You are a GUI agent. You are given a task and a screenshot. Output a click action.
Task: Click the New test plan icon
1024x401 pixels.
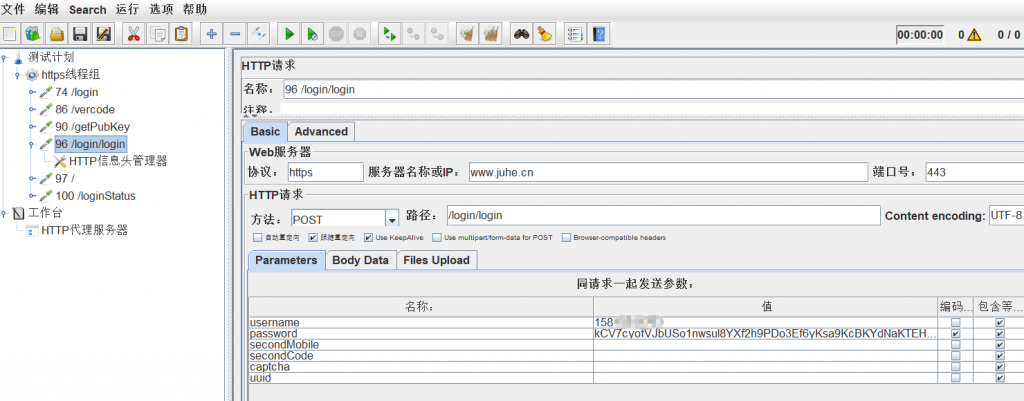(x=10, y=33)
